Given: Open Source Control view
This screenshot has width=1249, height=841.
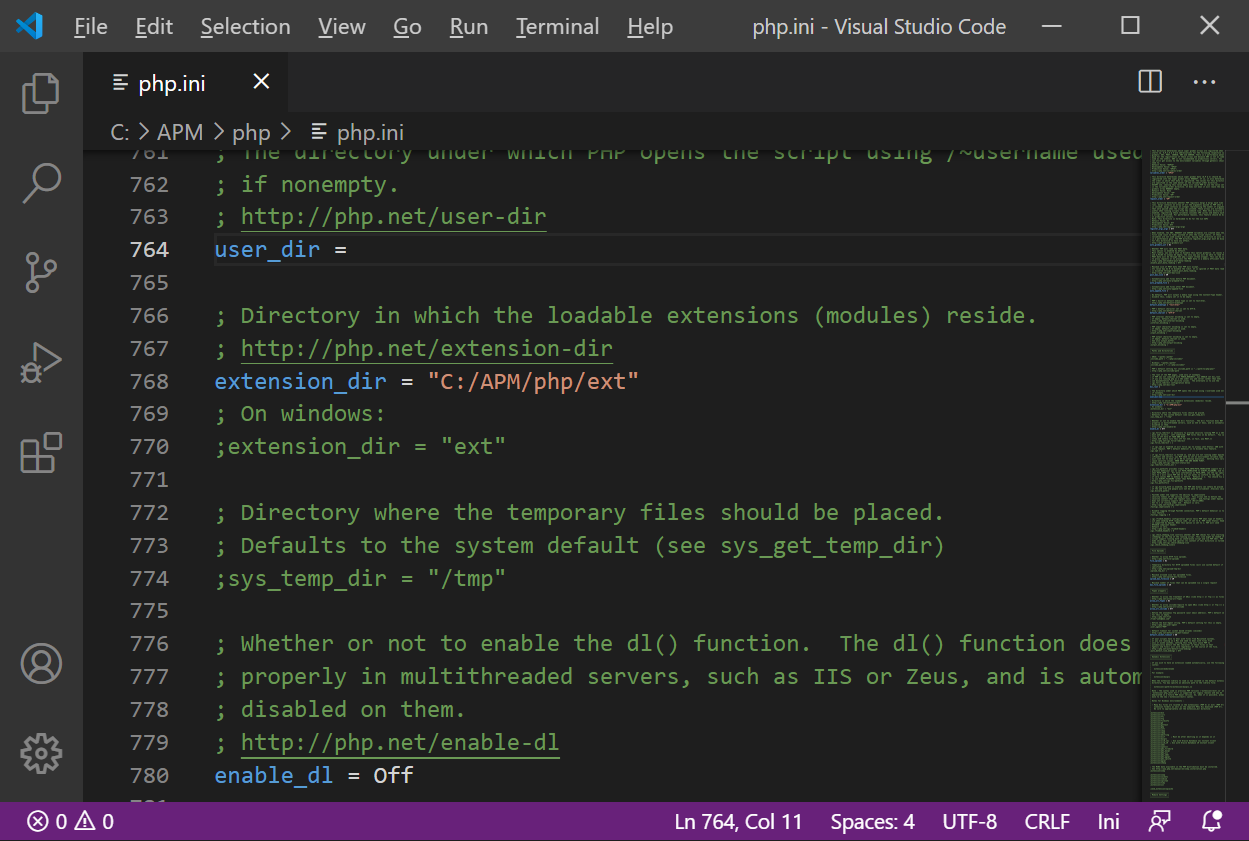Looking at the screenshot, I should click(x=41, y=272).
